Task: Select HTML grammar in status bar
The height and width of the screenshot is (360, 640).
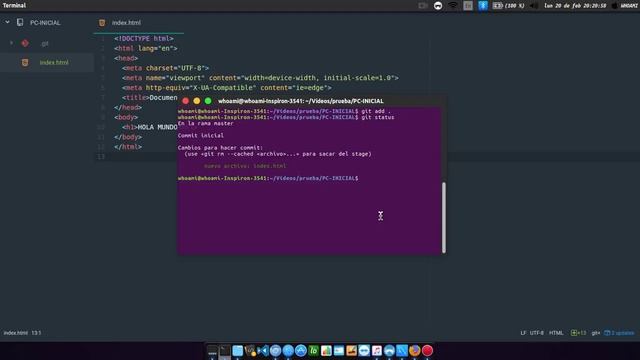Action: (556, 333)
